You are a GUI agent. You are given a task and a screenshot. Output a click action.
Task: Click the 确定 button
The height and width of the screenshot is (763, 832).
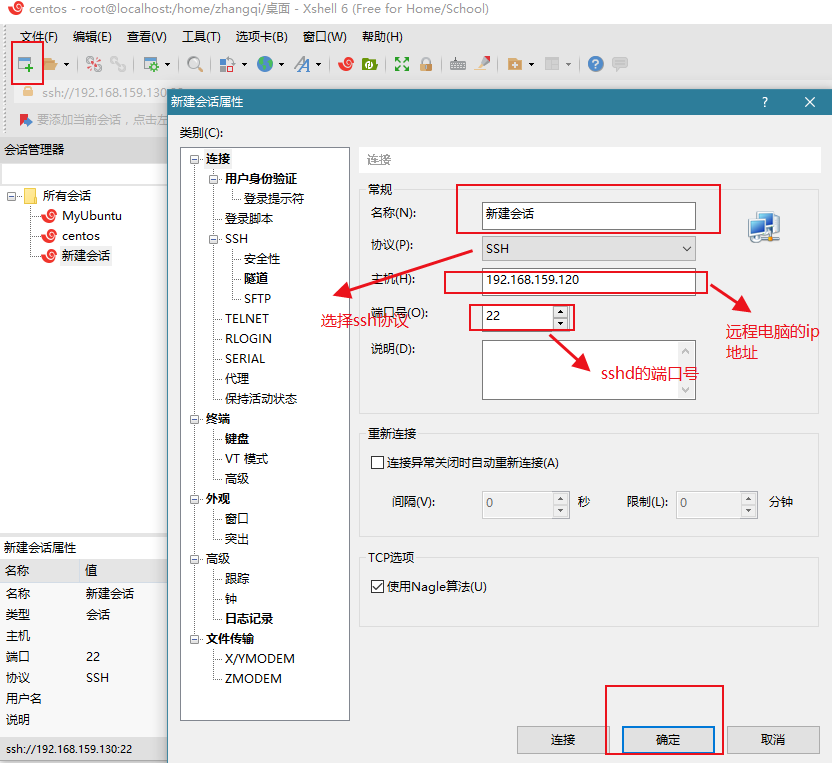(668, 740)
